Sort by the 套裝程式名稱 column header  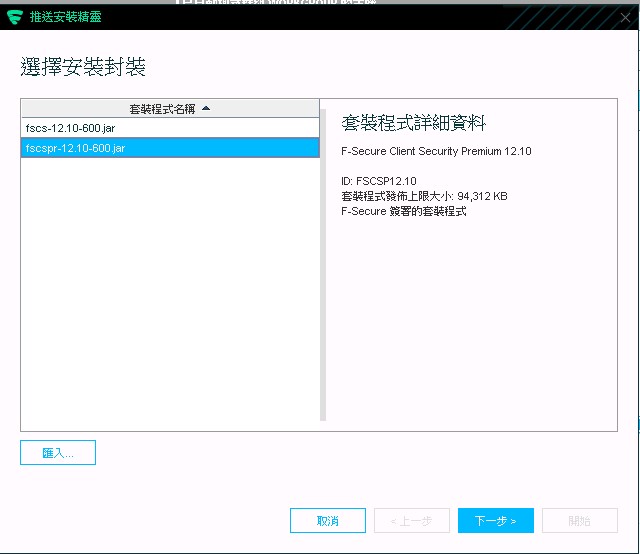point(170,109)
